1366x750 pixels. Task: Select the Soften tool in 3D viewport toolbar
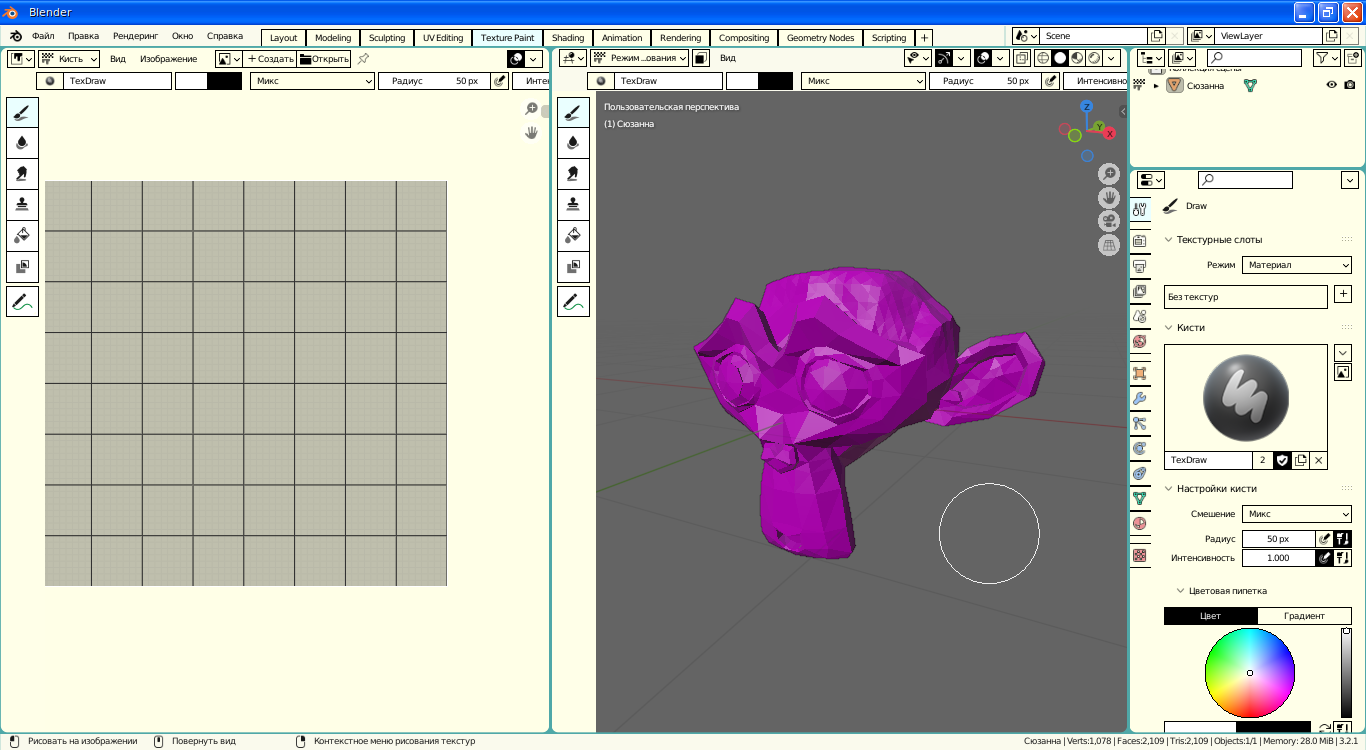(573, 143)
